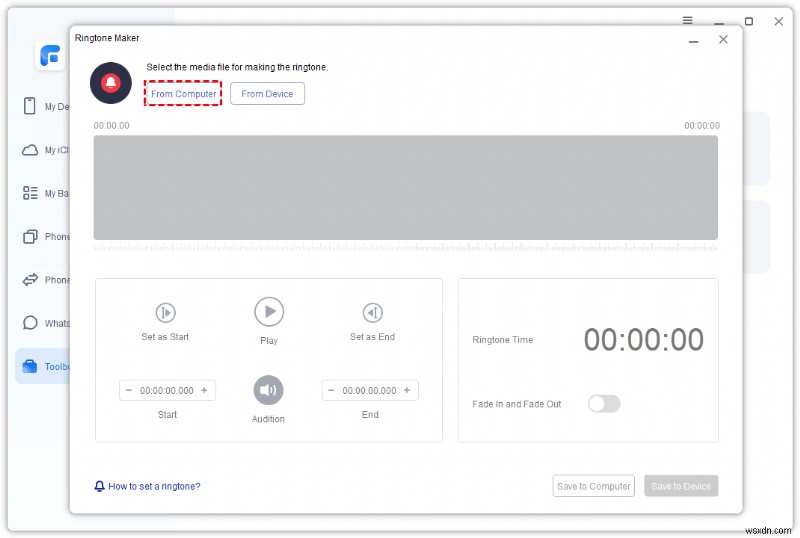Open the My Backup list icon
Screen dimensions: 800x538
click(30, 193)
